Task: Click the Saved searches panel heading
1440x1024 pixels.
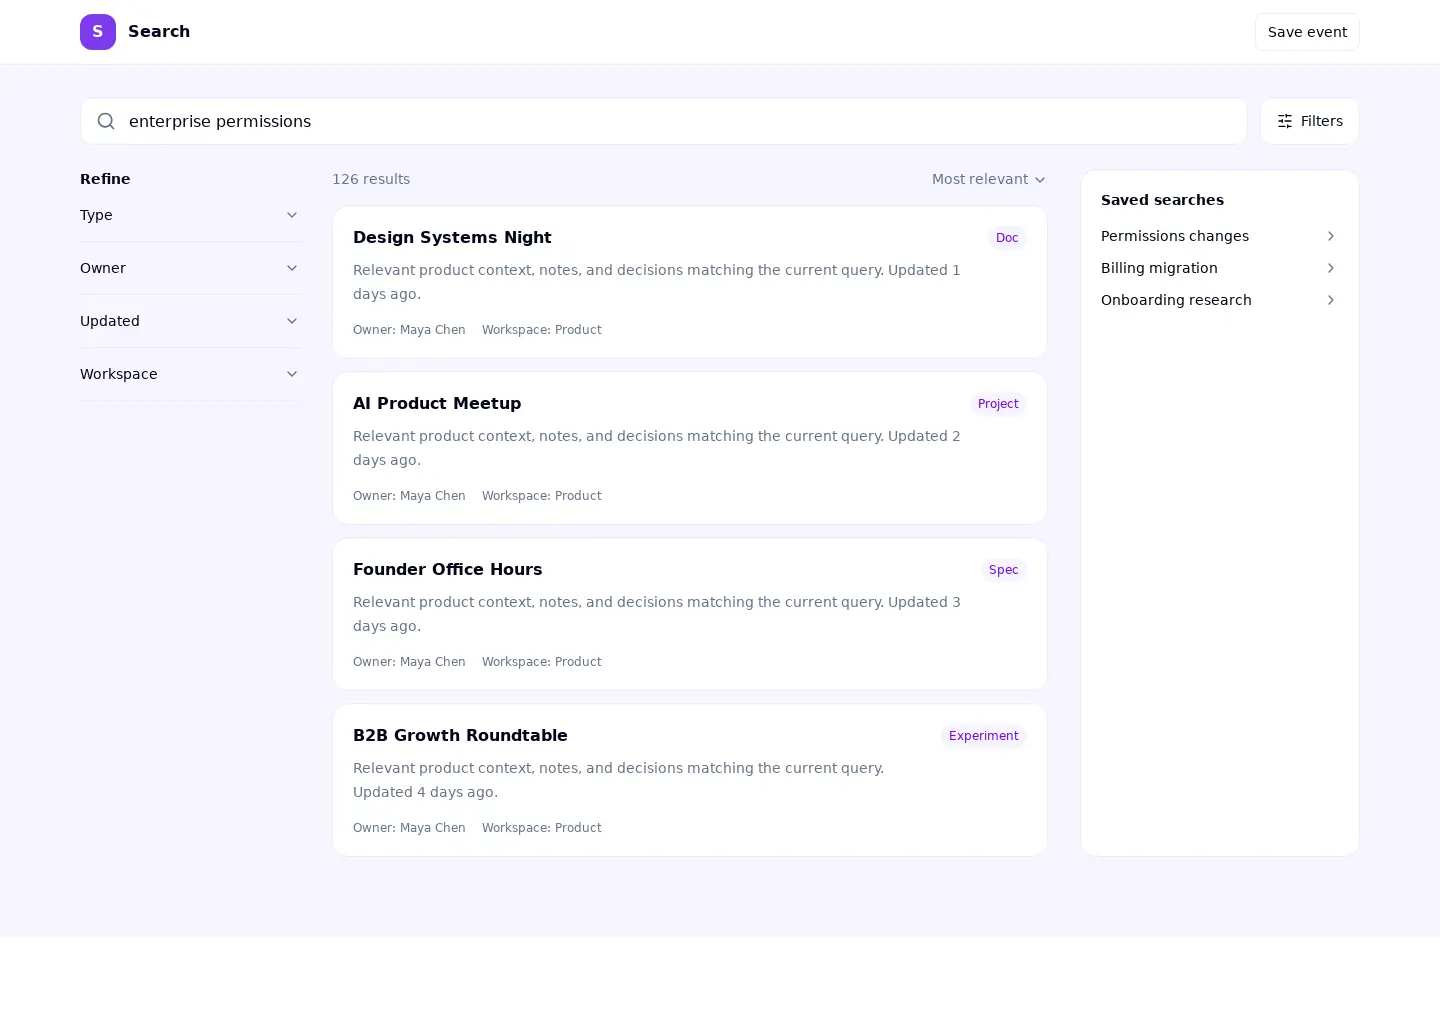Action: 1162,200
